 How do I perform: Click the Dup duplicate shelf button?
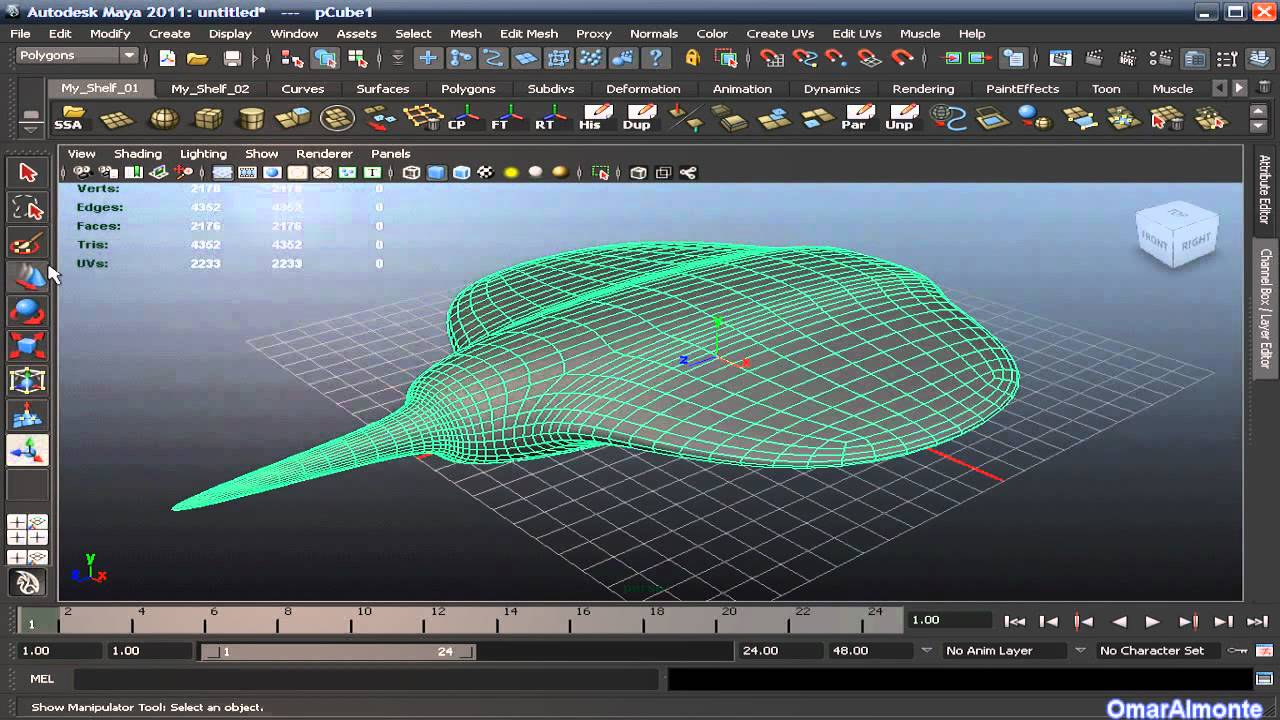click(637, 118)
